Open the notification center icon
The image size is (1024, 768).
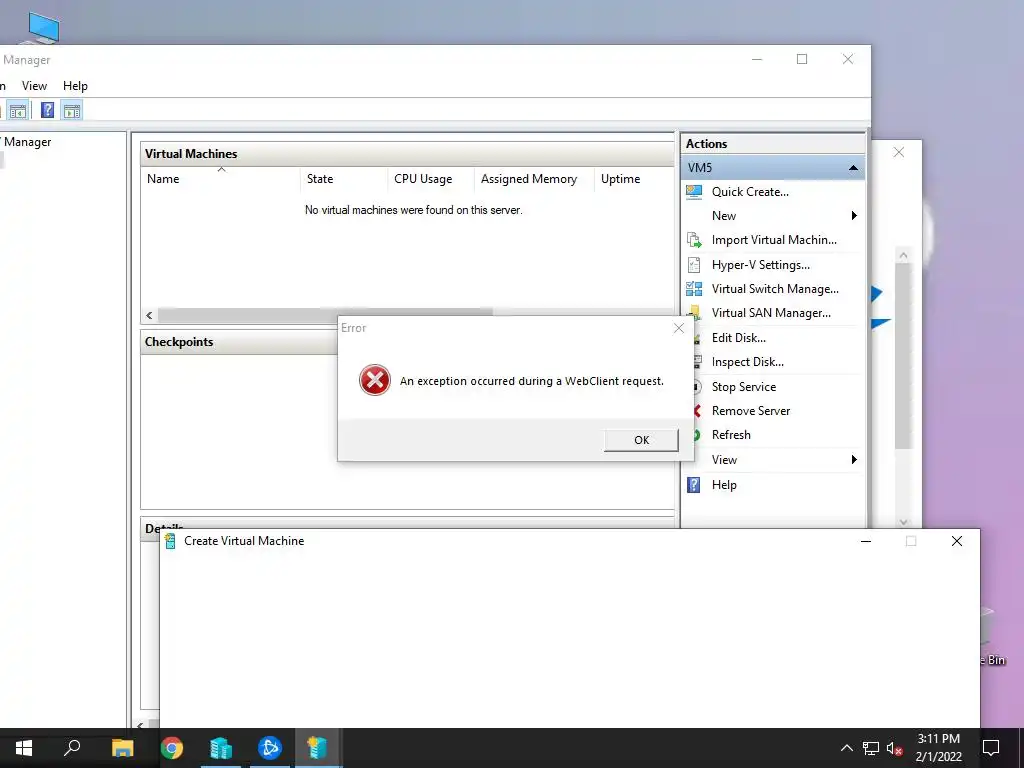[991, 748]
